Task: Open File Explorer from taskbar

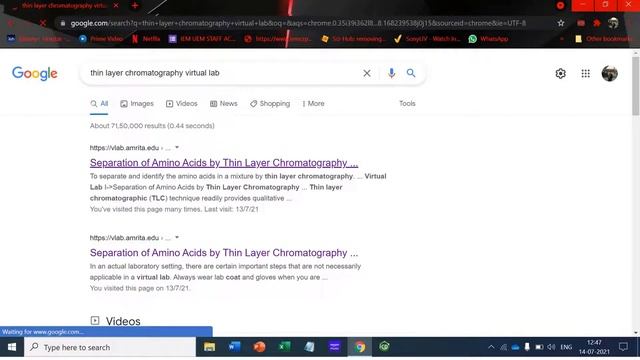Action: coord(209,347)
